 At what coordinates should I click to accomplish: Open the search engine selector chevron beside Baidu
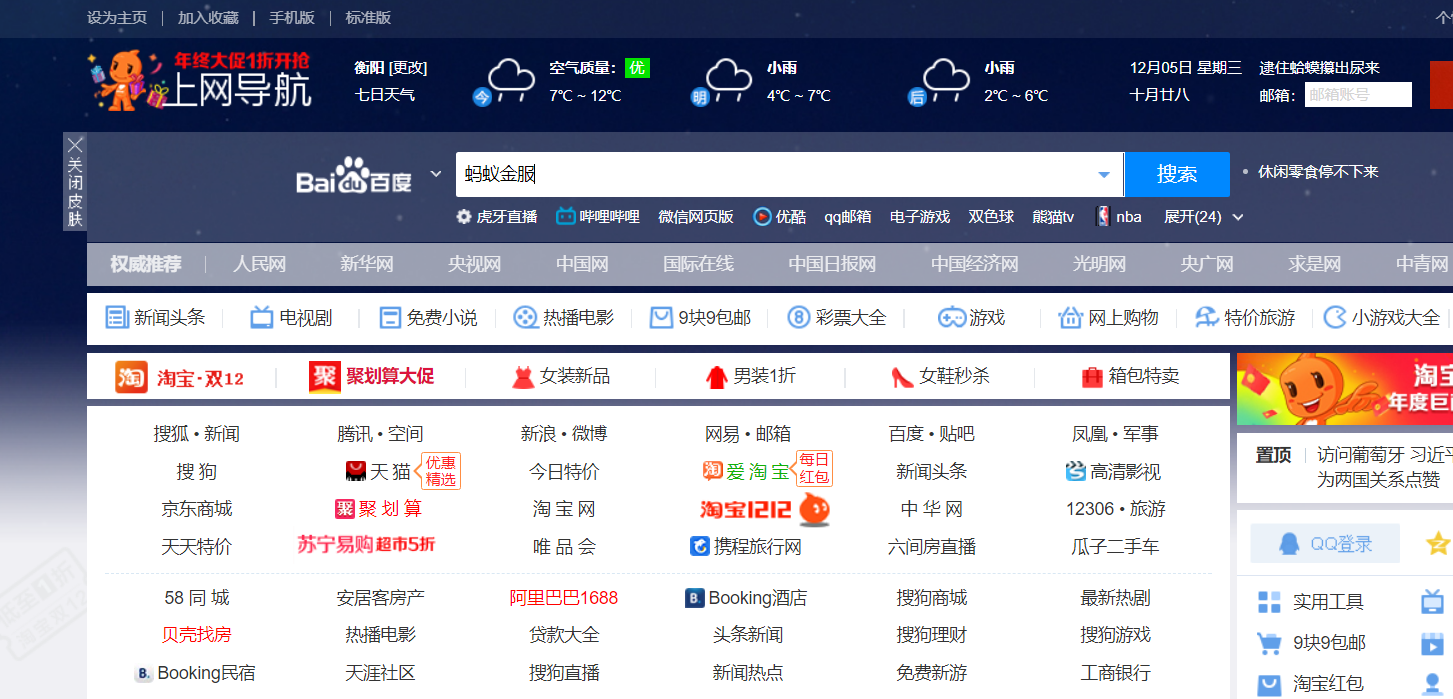[x=436, y=174]
